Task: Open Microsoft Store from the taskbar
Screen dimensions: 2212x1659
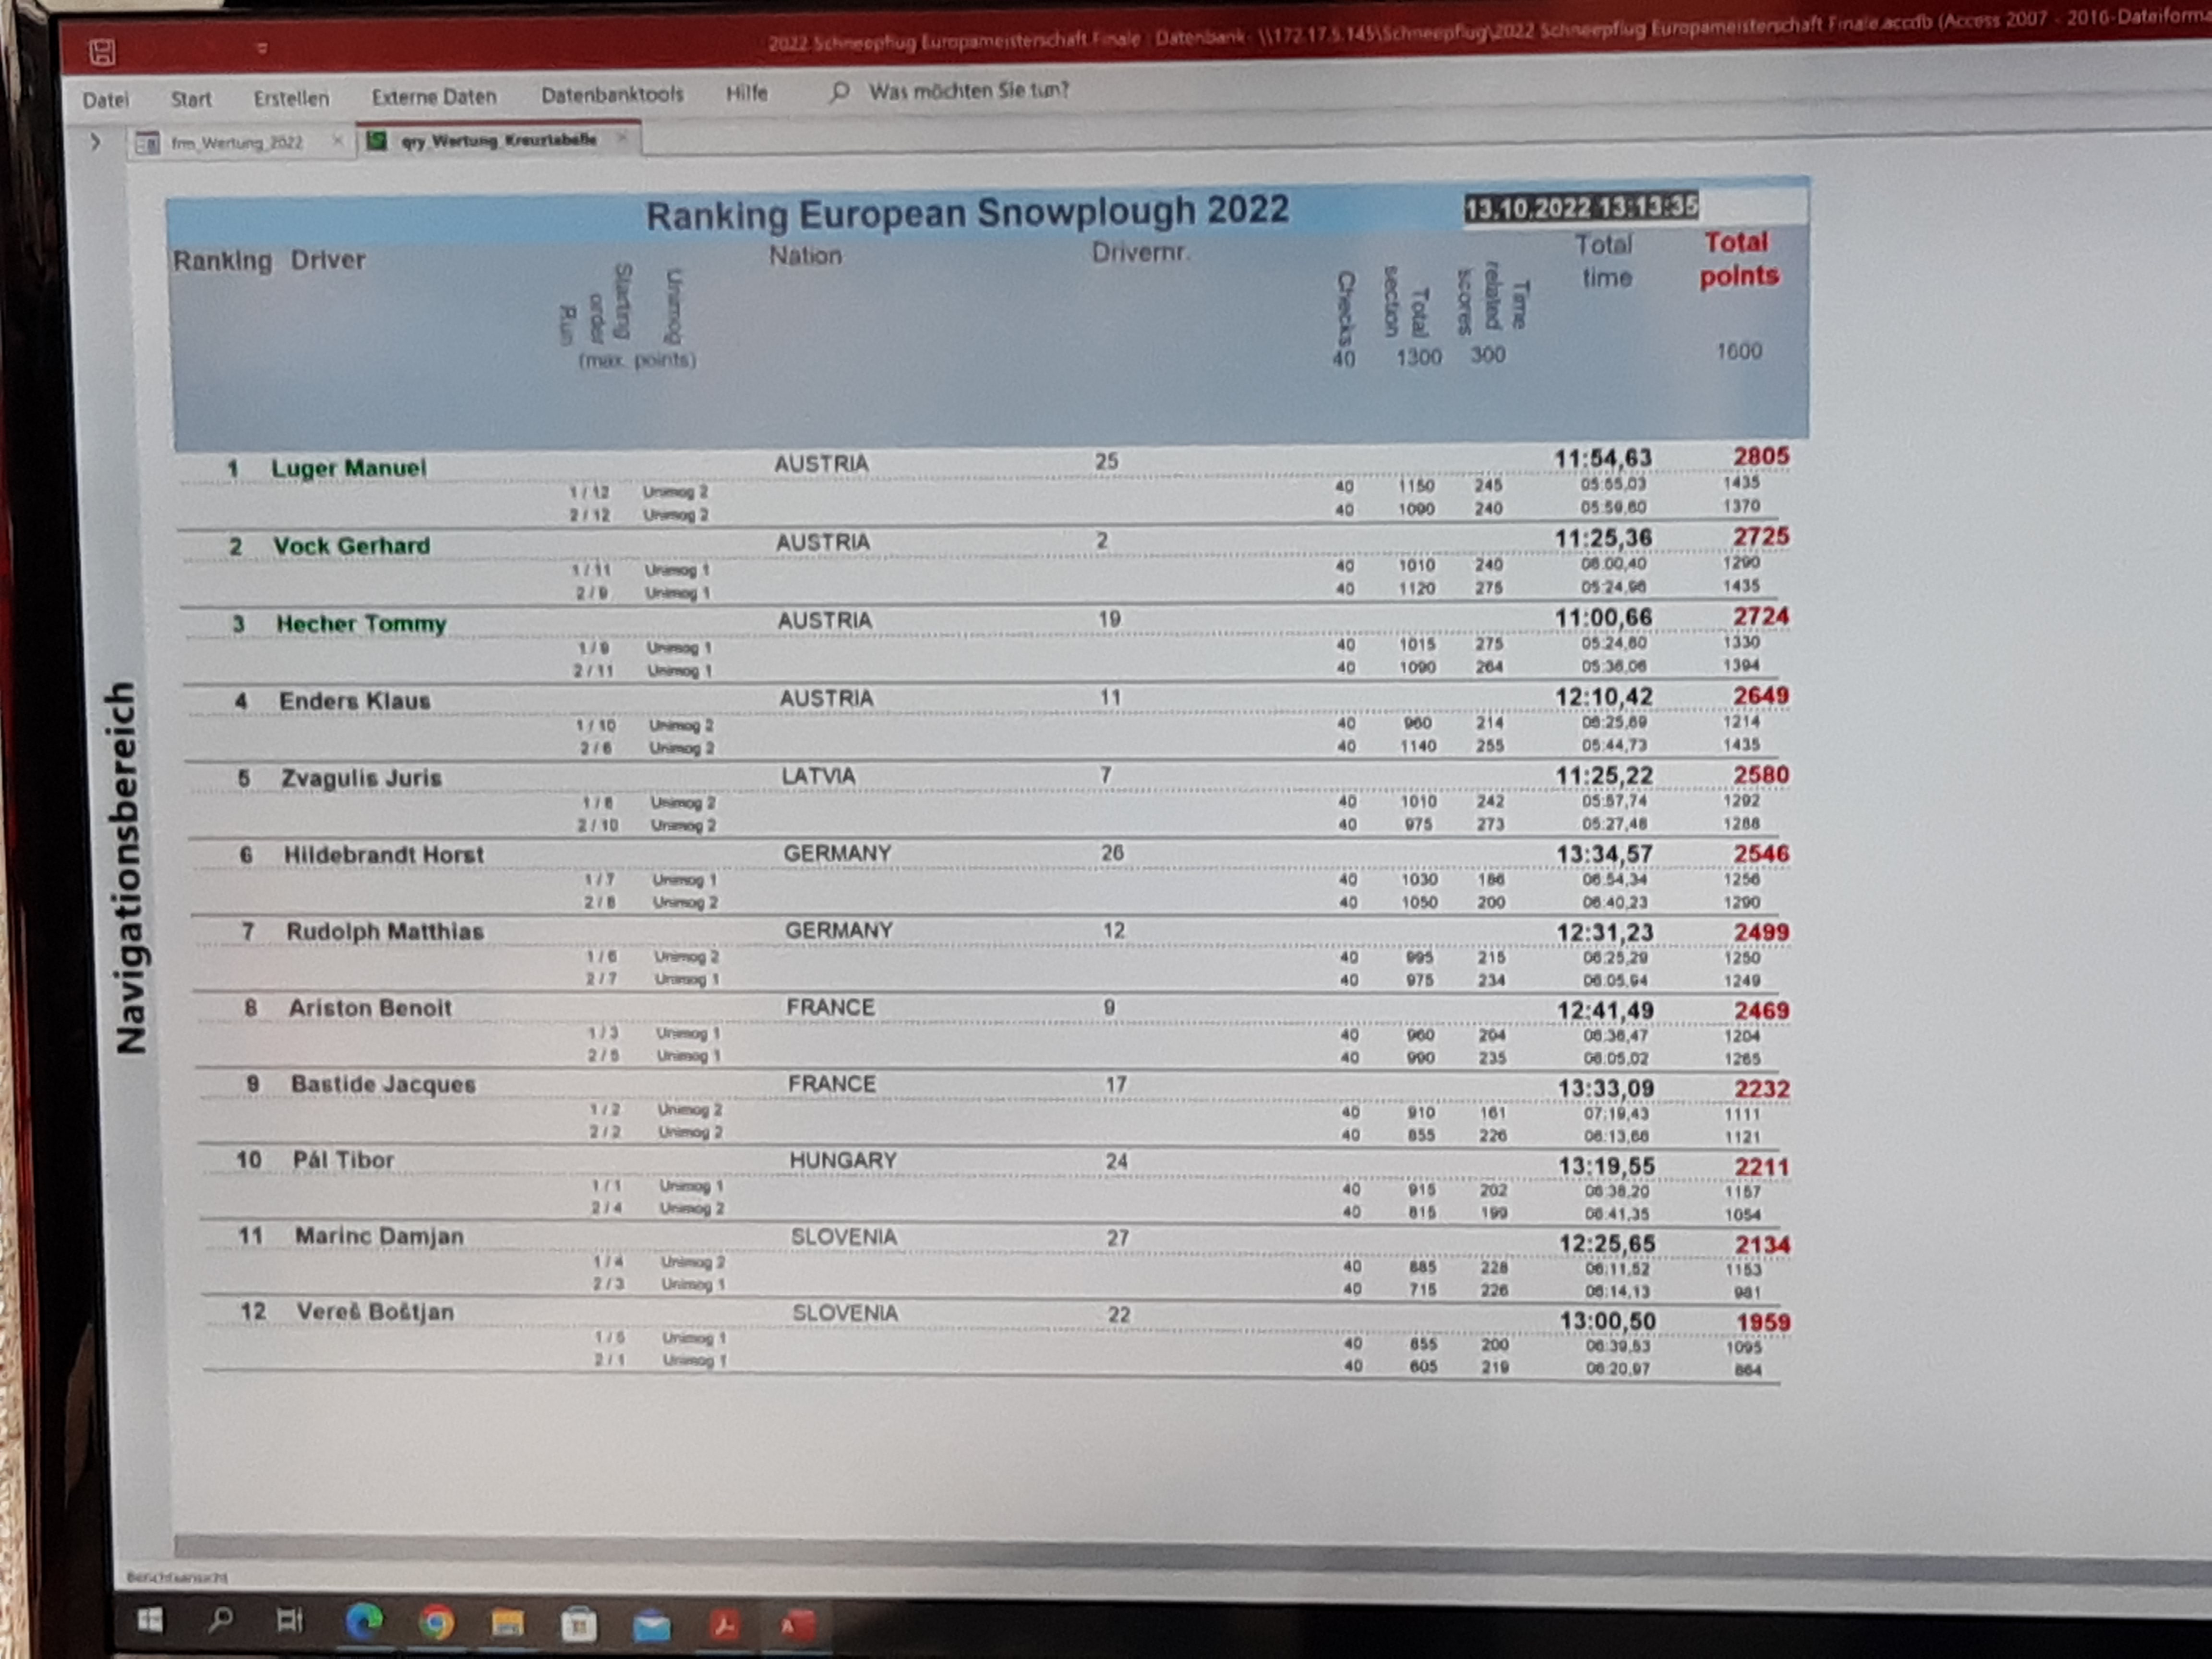Action: (578, 1626)
